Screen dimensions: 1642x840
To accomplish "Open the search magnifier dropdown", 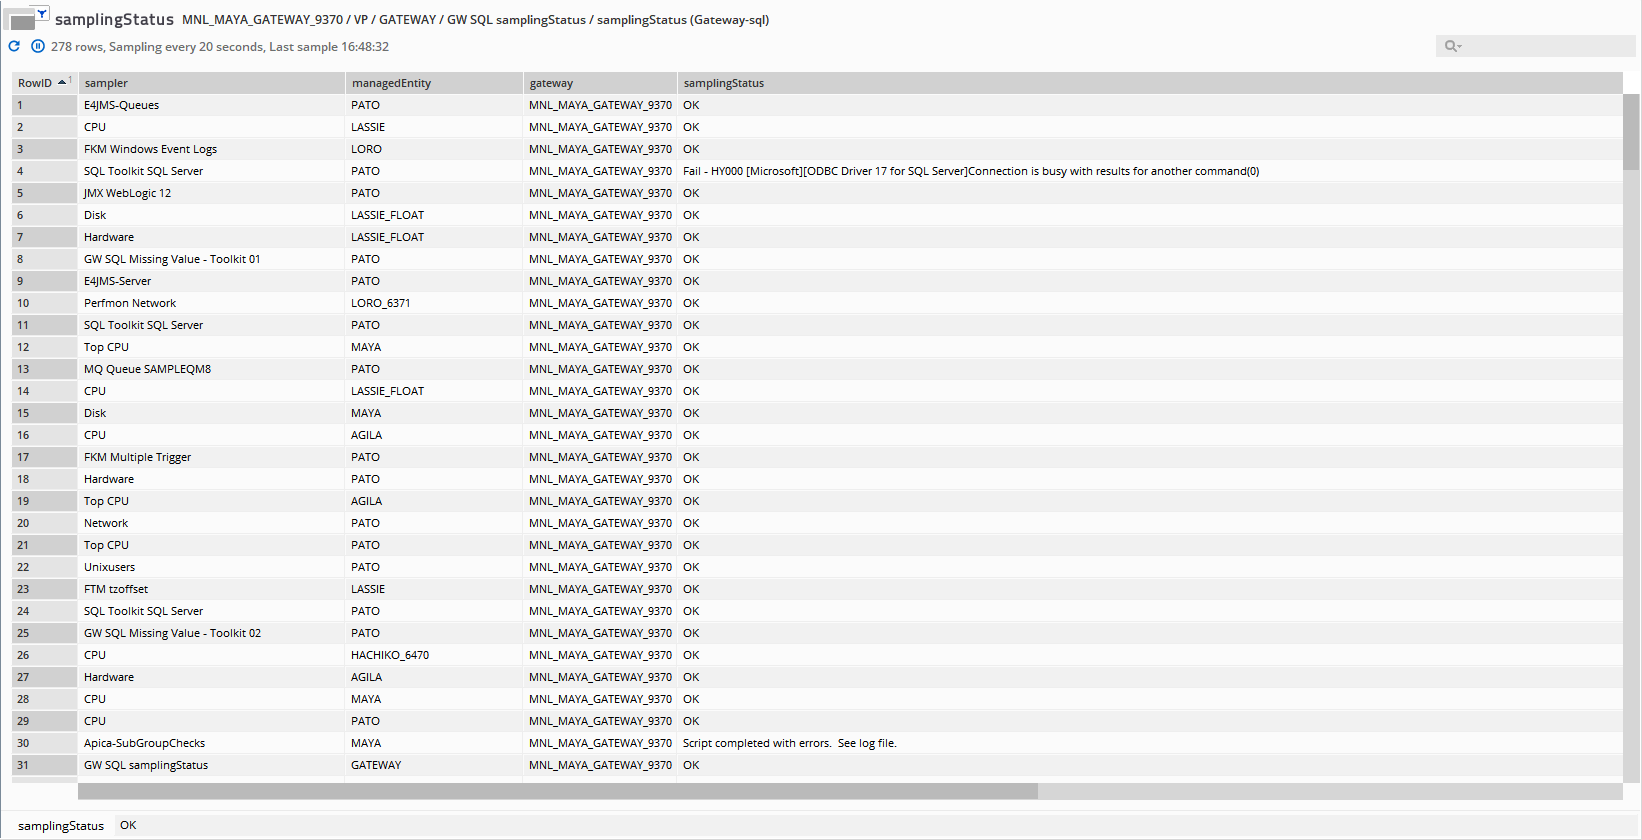I will coord(1452,46).
